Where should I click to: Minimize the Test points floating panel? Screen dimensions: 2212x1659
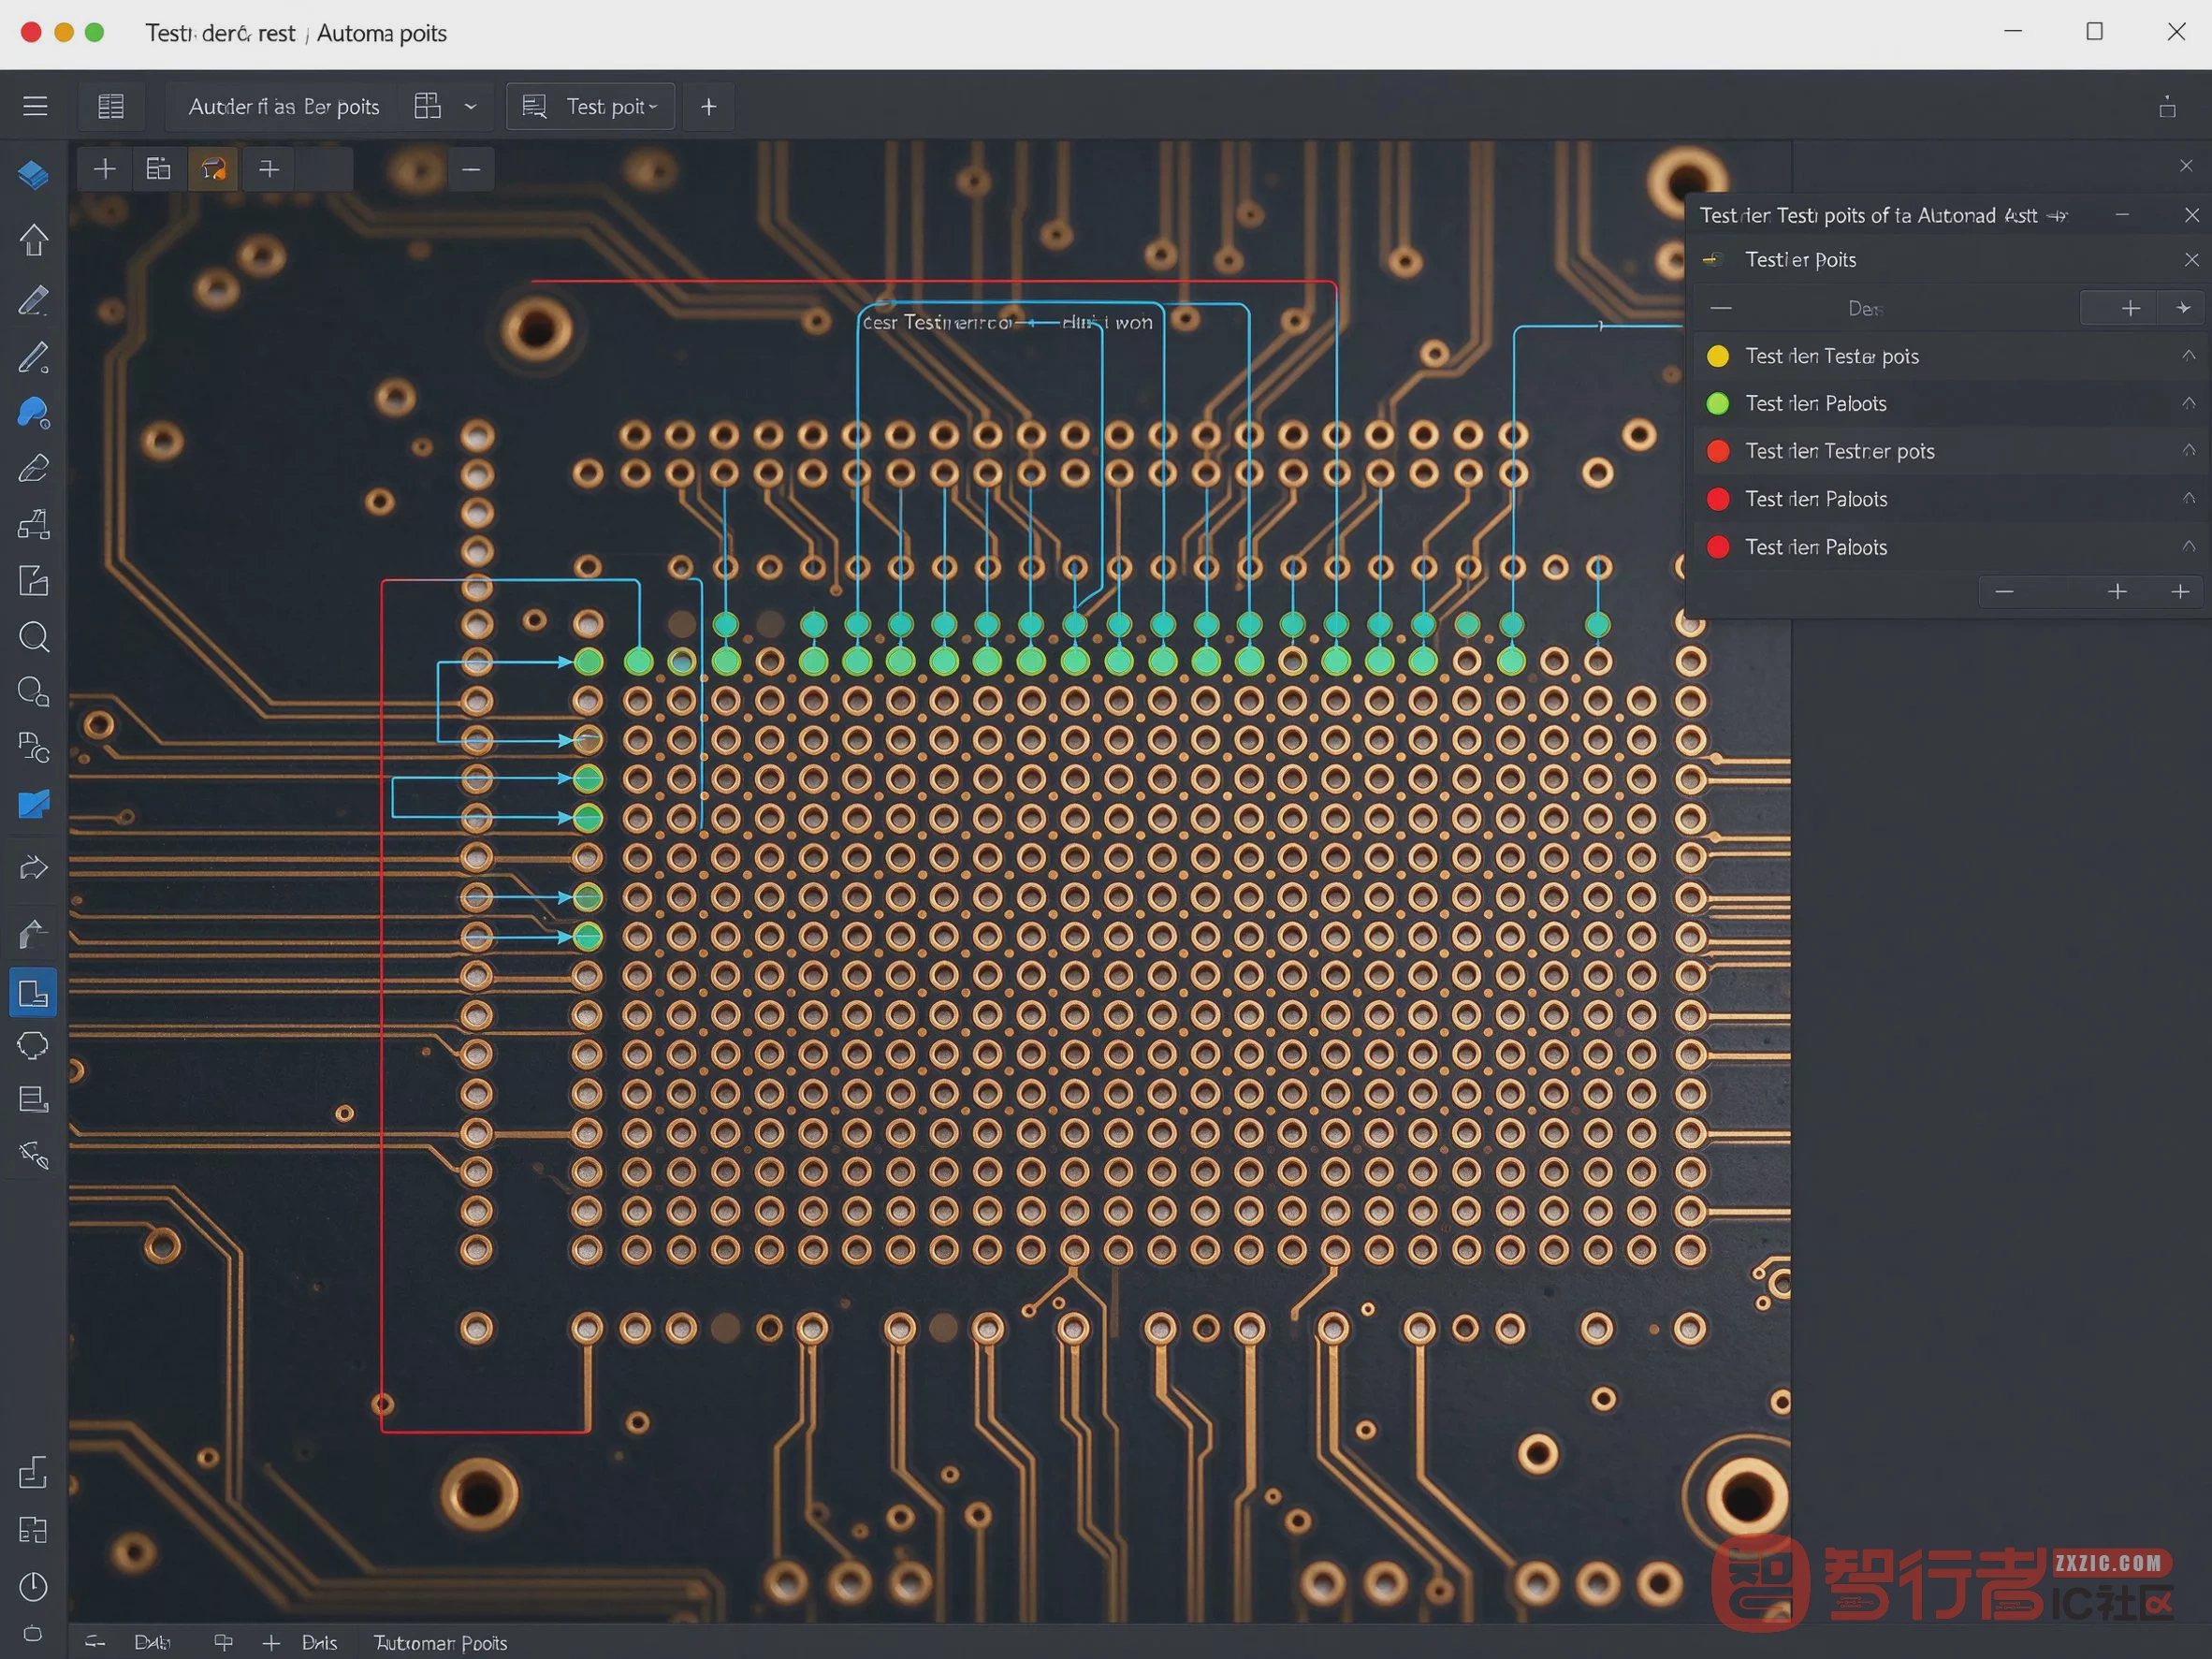tap(2122, 215)
